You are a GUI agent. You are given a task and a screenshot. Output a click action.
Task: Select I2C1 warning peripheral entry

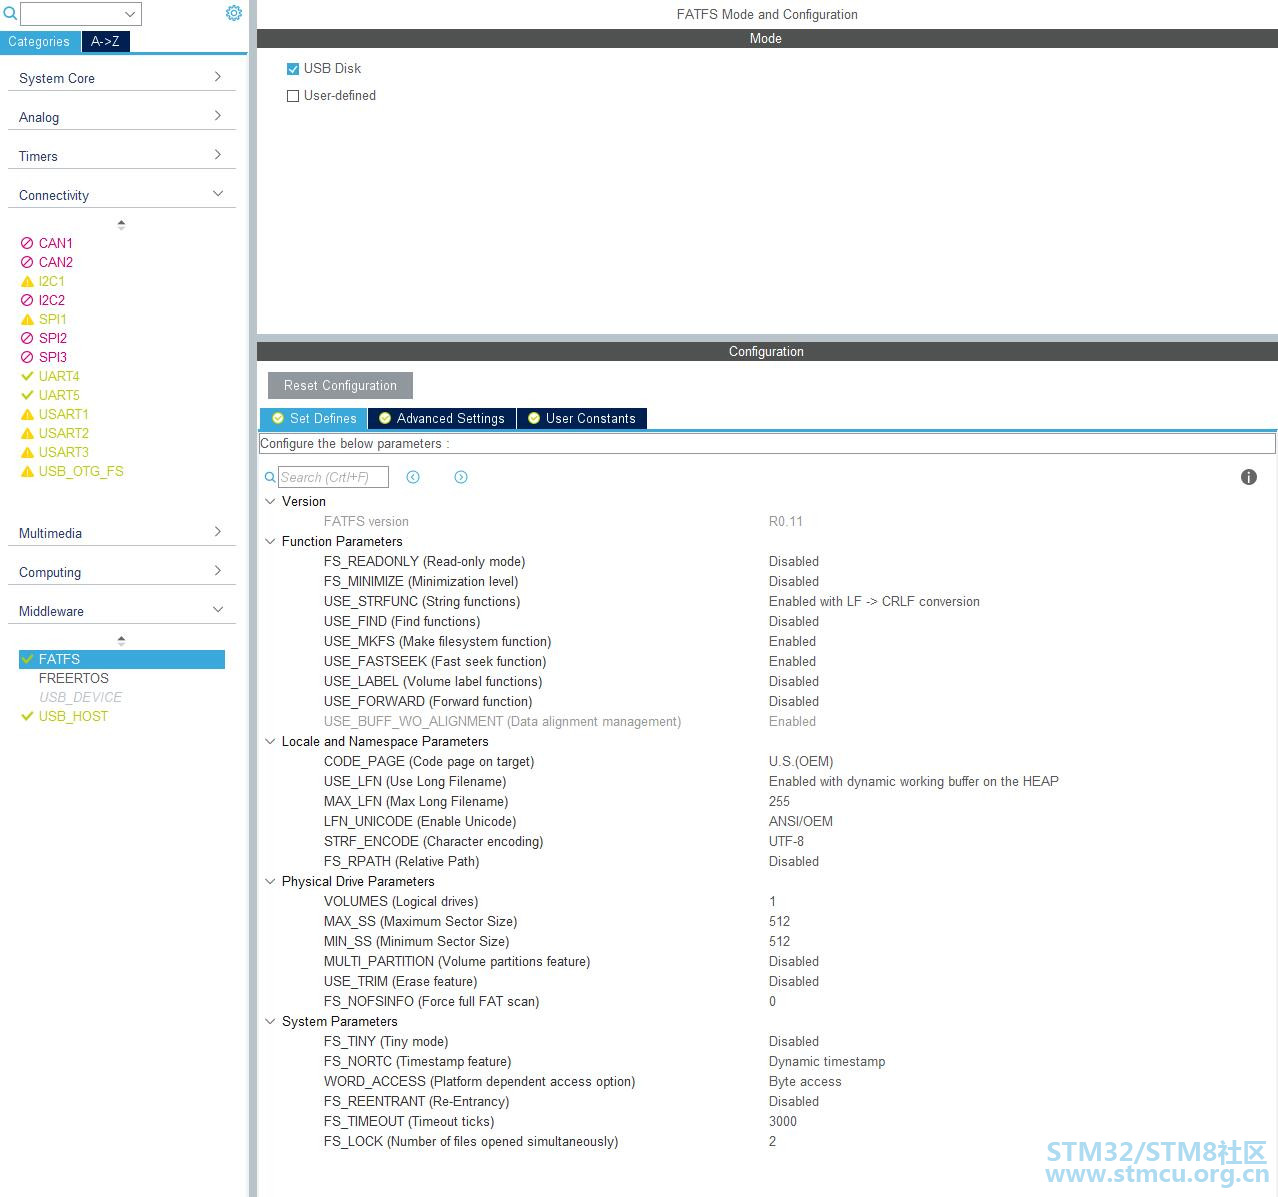tap(51, 281)
